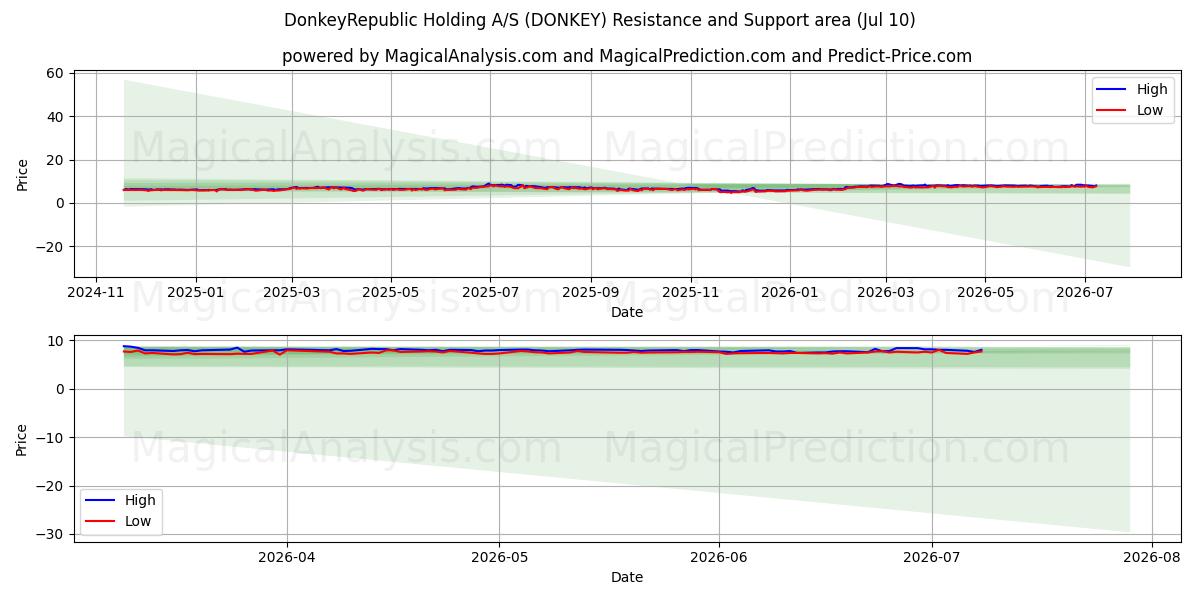Click the '2026-03' date tick label
Image resolution: width=1200 pixels, height=600 pixels.
(886, 294)
